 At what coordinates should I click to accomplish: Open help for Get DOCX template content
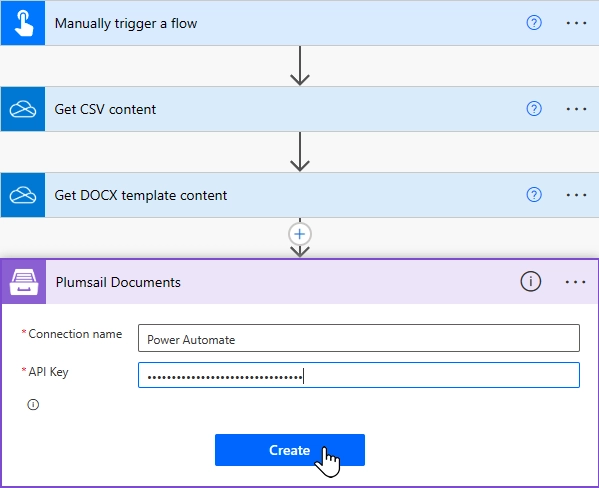[534, 195]
